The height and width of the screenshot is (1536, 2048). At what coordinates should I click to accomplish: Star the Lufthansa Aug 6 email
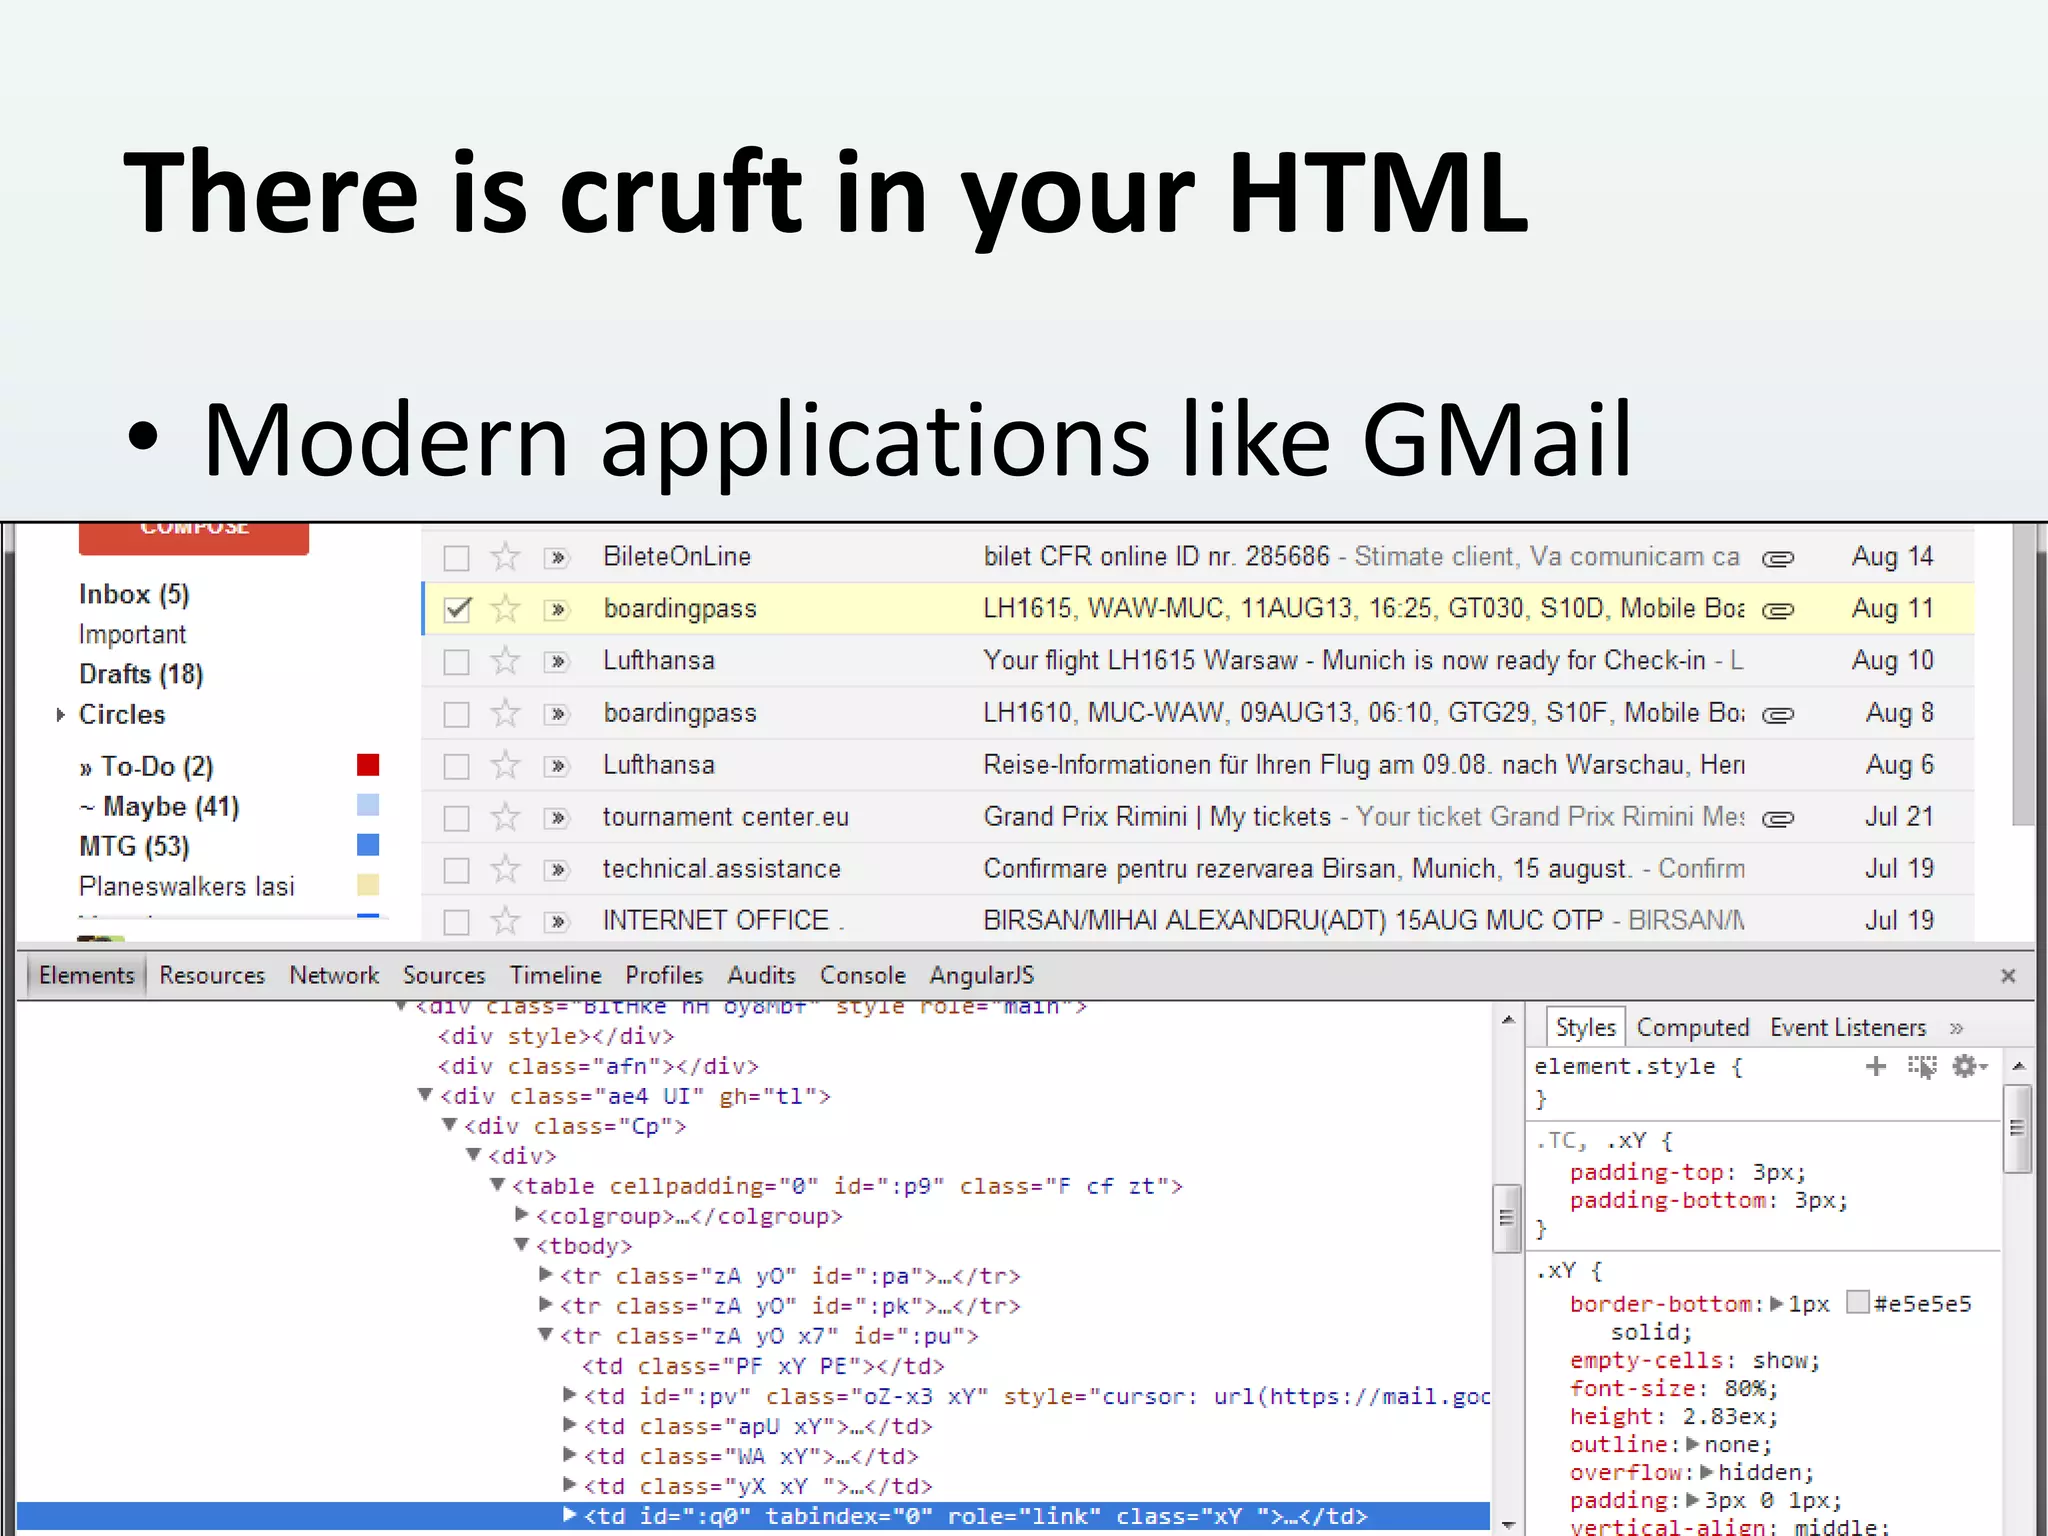(x=505, y=765)
